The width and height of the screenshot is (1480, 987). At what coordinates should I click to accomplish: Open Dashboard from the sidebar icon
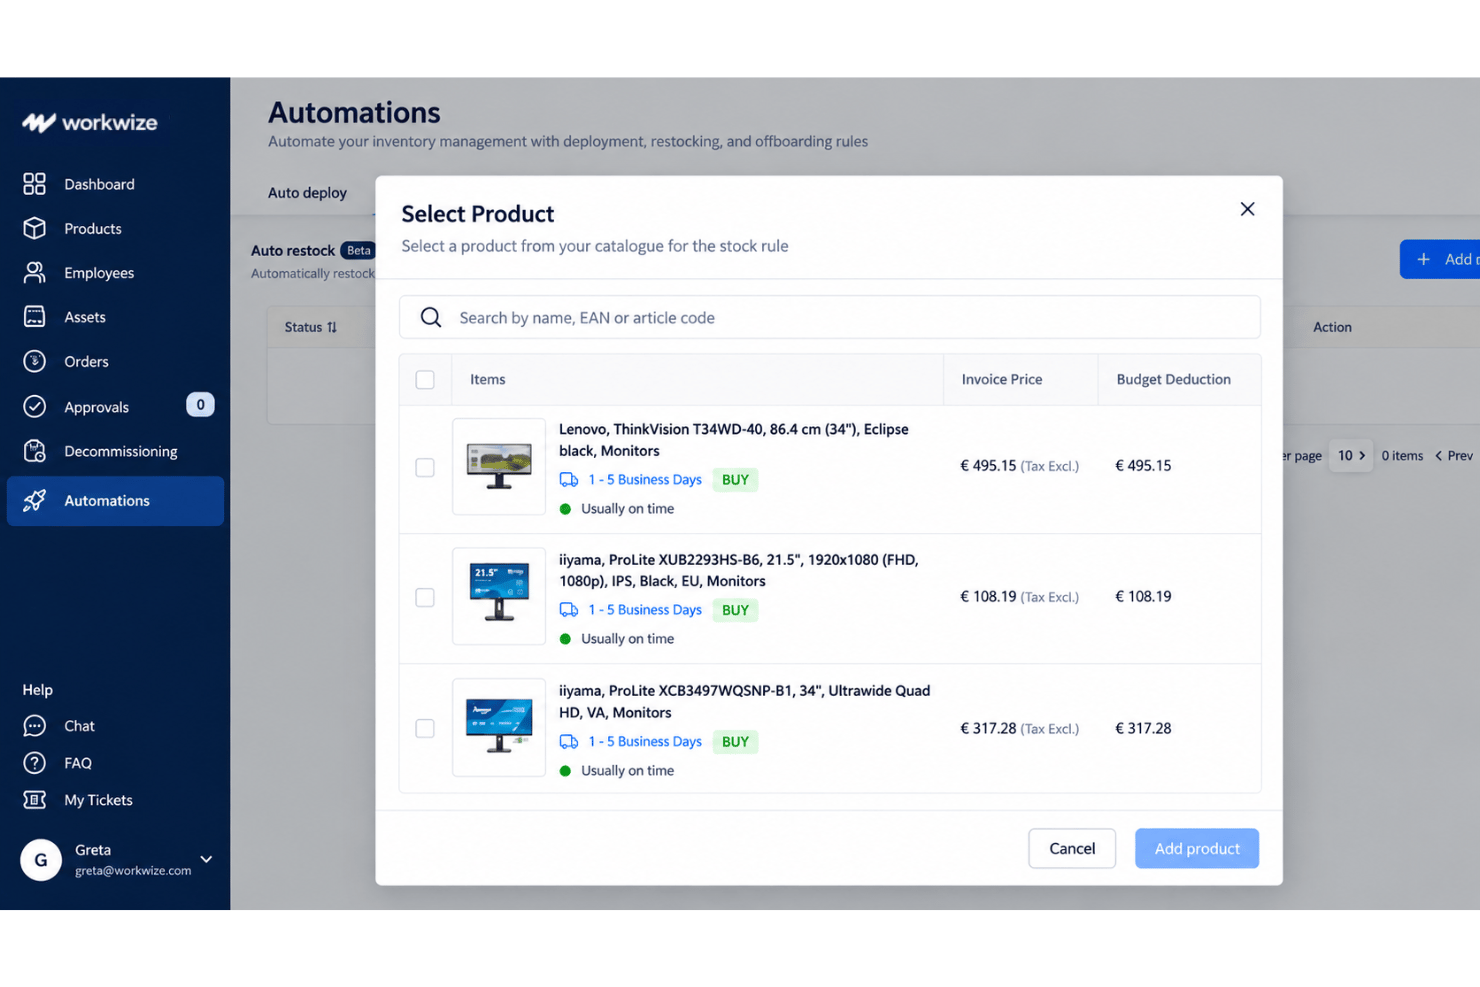pos(34,184)
